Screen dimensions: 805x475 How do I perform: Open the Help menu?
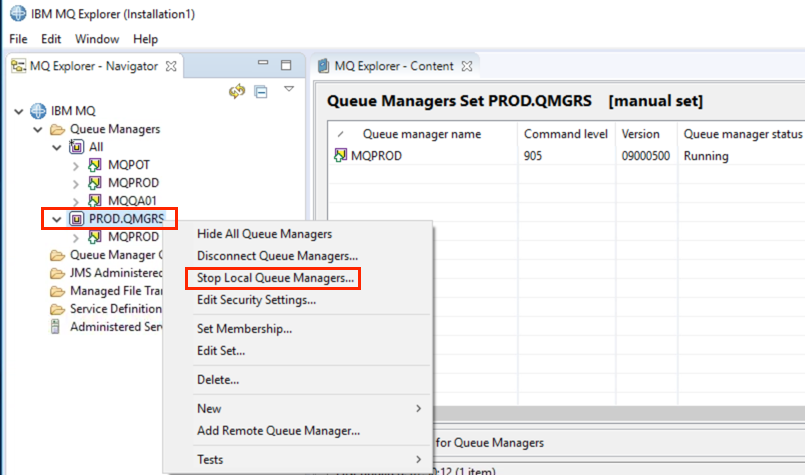[x=145, y=39]
